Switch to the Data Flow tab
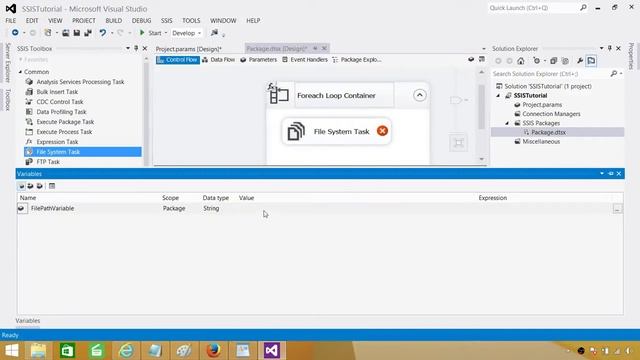This screenshot has width=640, height=360. 218,60
